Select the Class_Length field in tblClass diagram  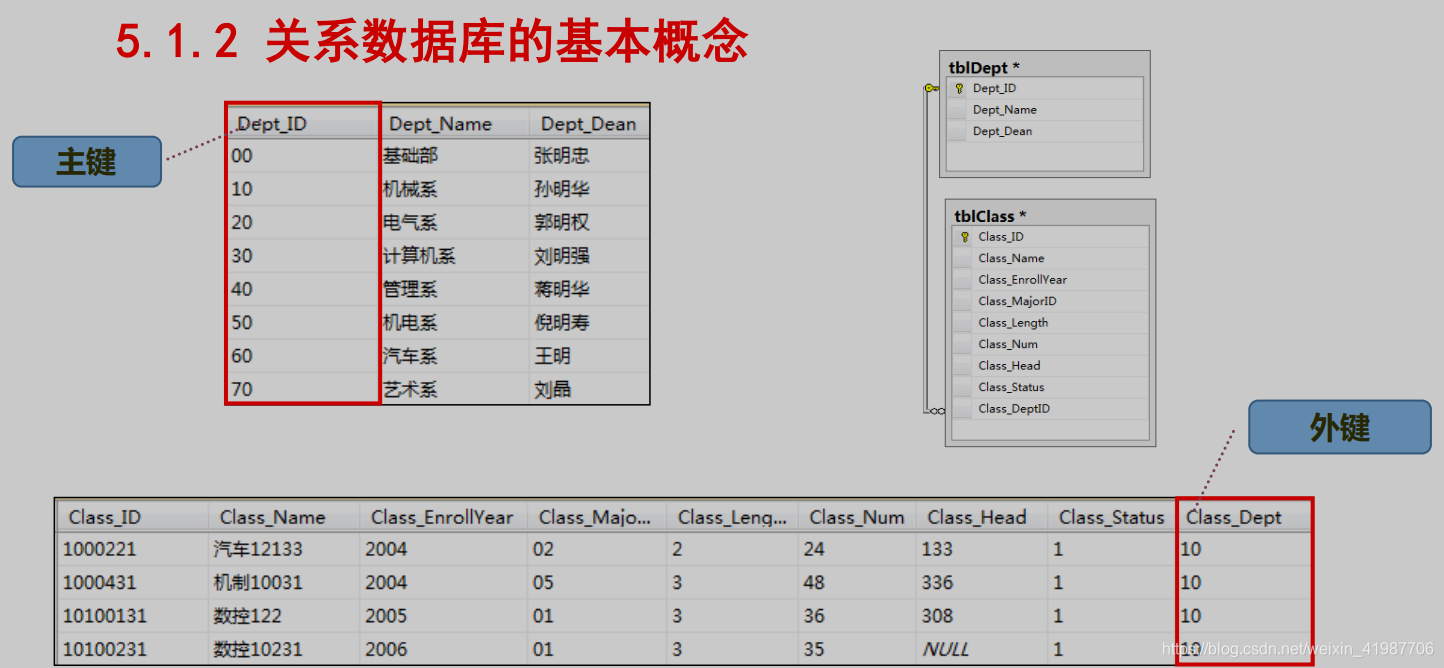[x=1050, y=323]
